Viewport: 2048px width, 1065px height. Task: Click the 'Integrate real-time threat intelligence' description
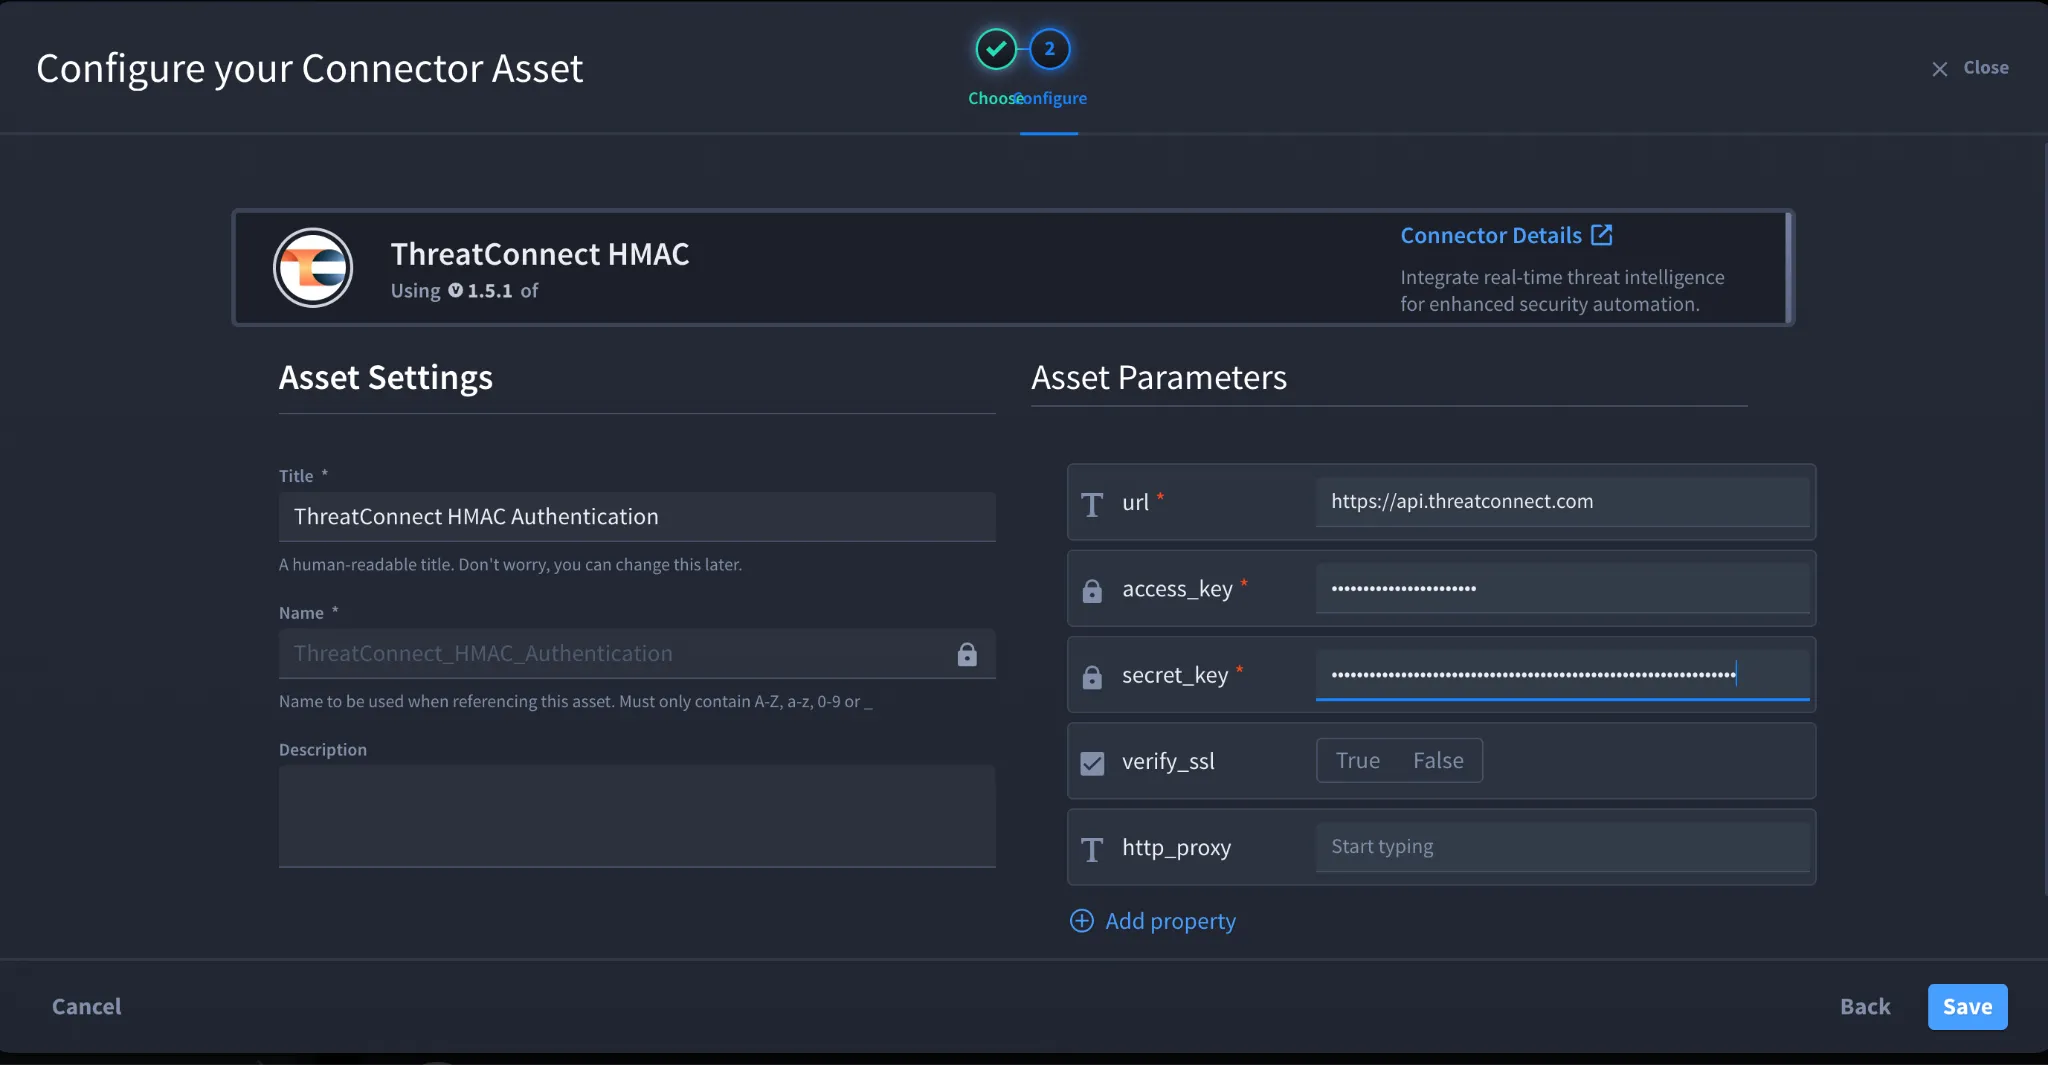1562,290
